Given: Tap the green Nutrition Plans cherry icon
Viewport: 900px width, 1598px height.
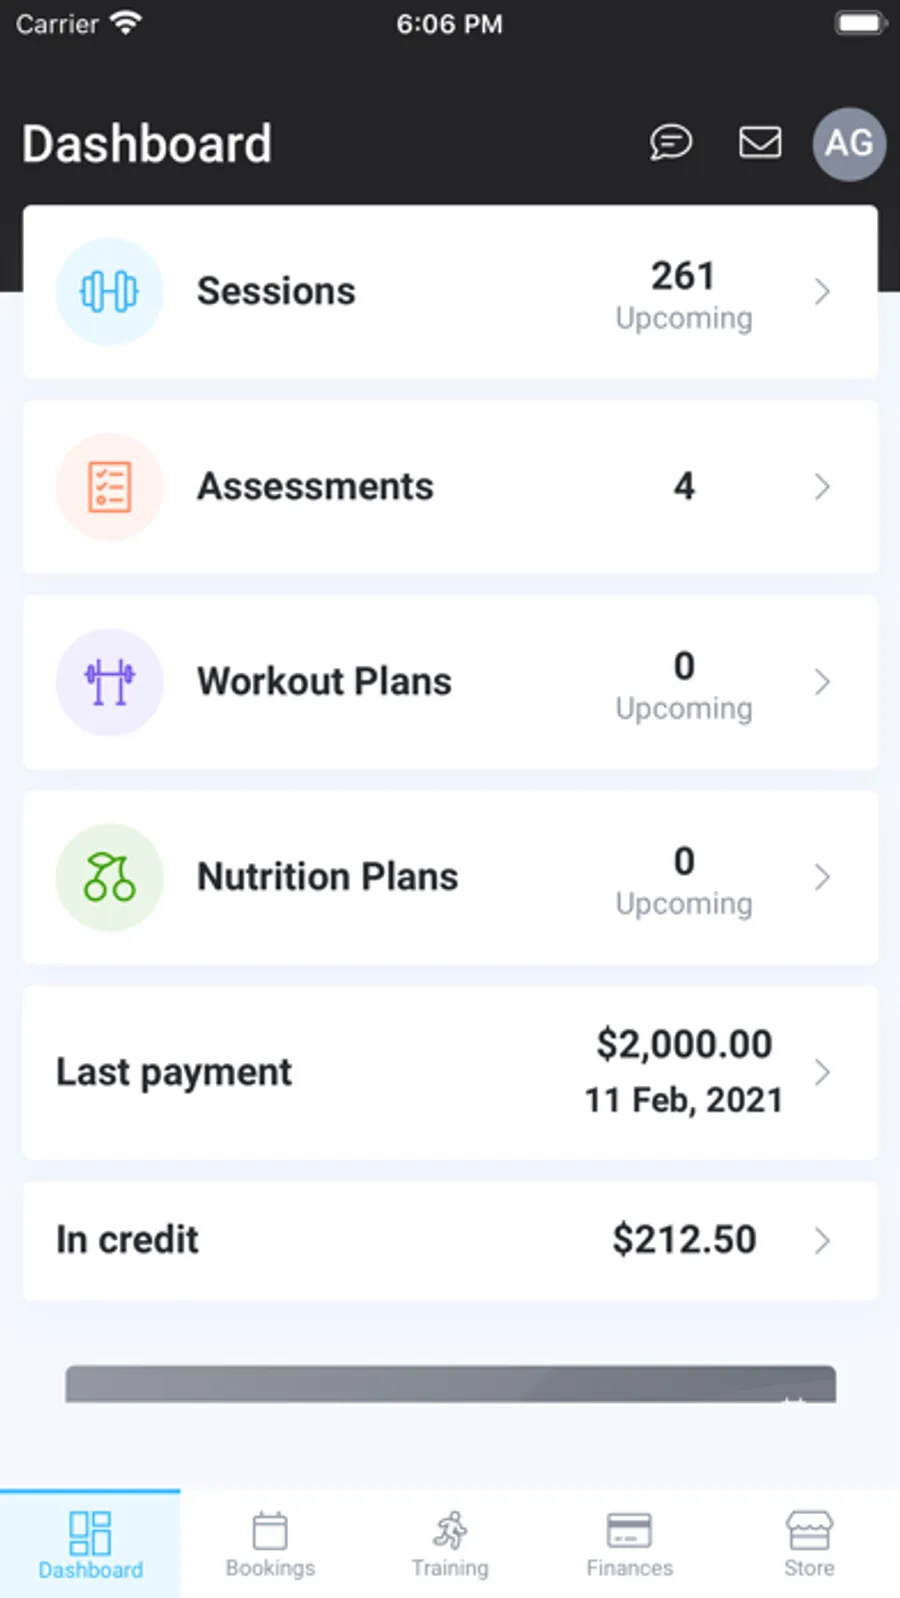Looking at the screenshot, I should point(109,877).
